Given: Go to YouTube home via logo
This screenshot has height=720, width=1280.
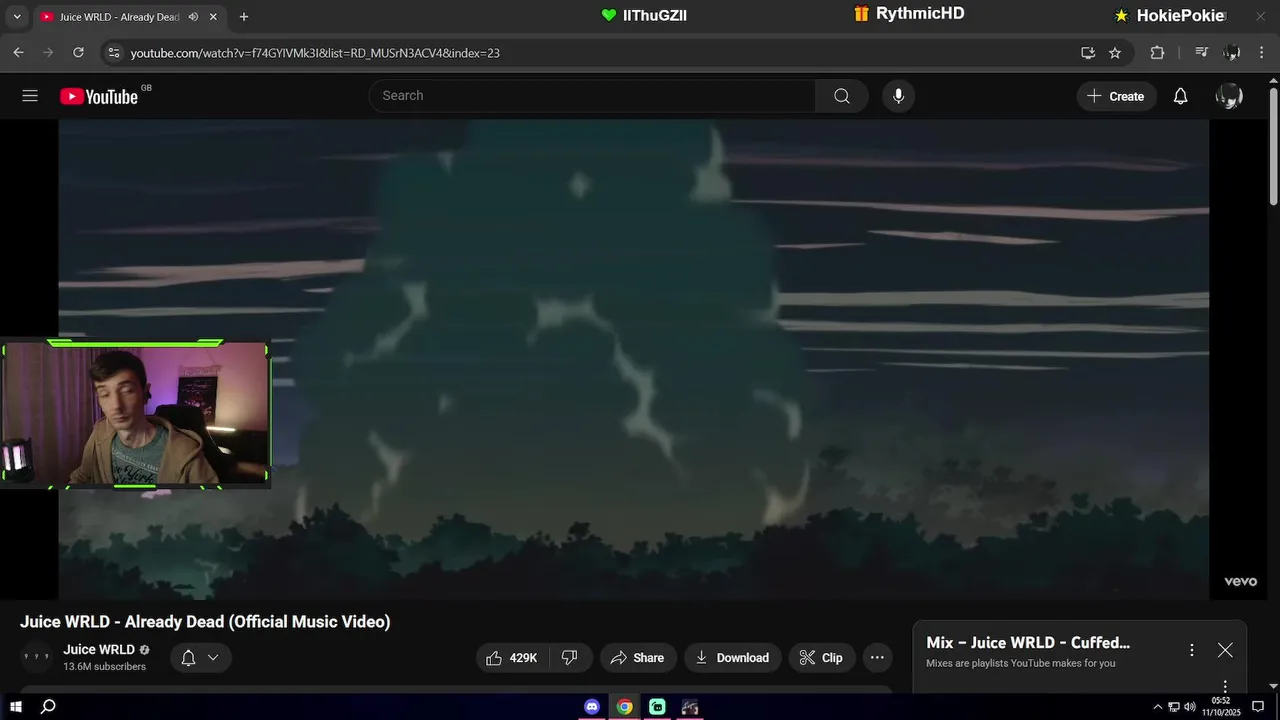Looking at the screenshot, I should point(99,96).
